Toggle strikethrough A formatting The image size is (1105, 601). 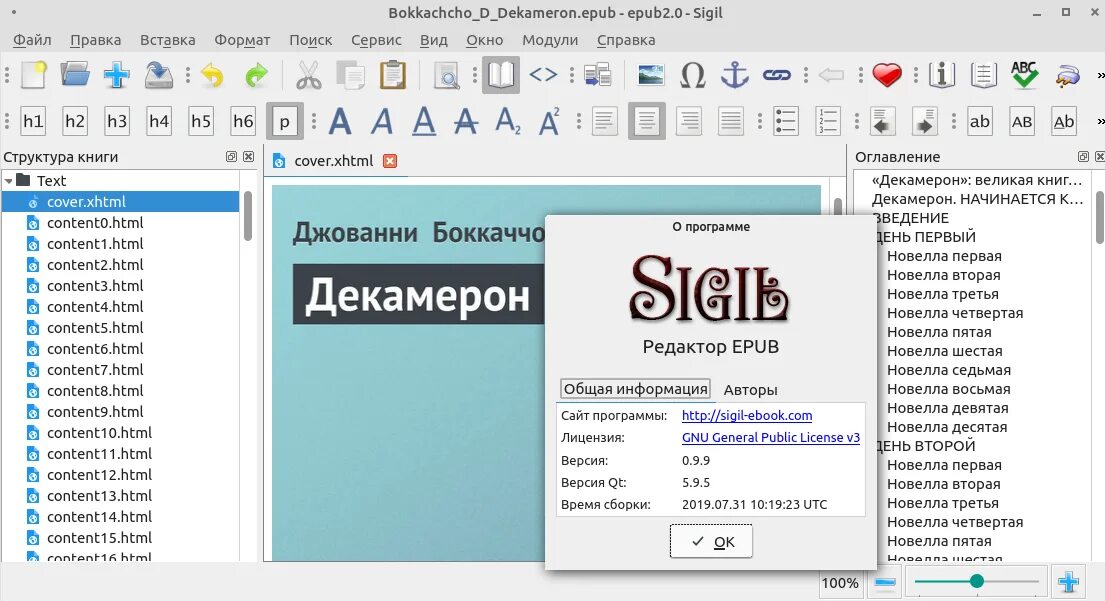tap(466, 121)
